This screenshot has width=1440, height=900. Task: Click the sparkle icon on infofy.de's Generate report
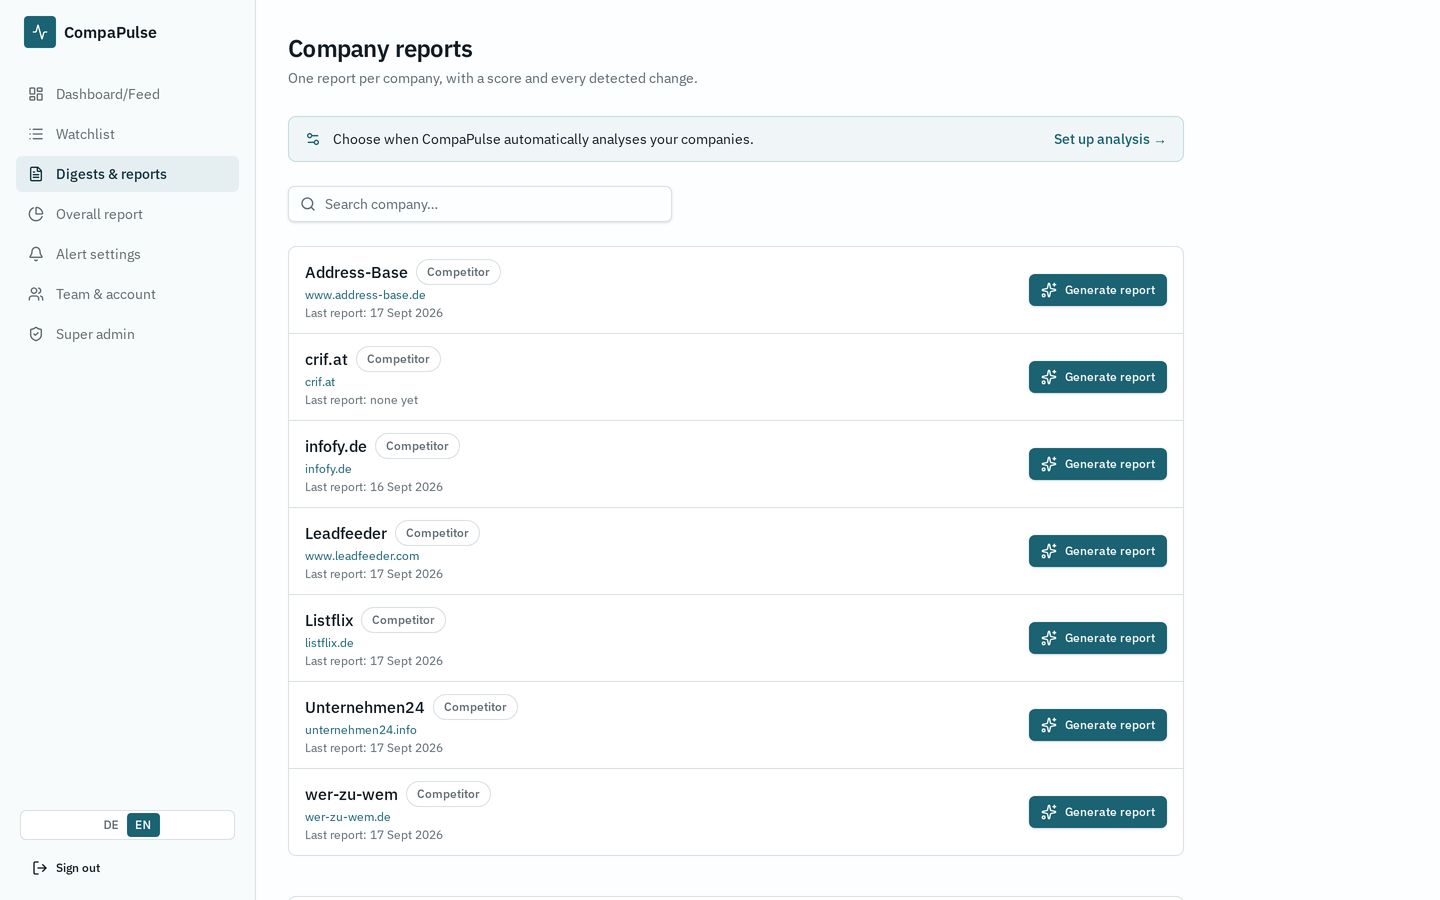1049,464
